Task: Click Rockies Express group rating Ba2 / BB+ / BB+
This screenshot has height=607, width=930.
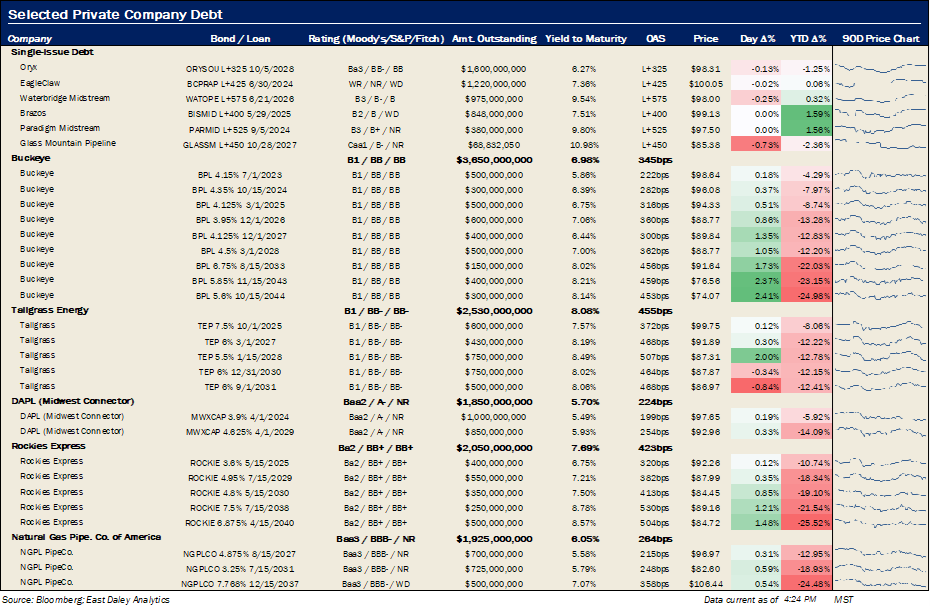Action: pyautogui.click(x=375, y=448)
